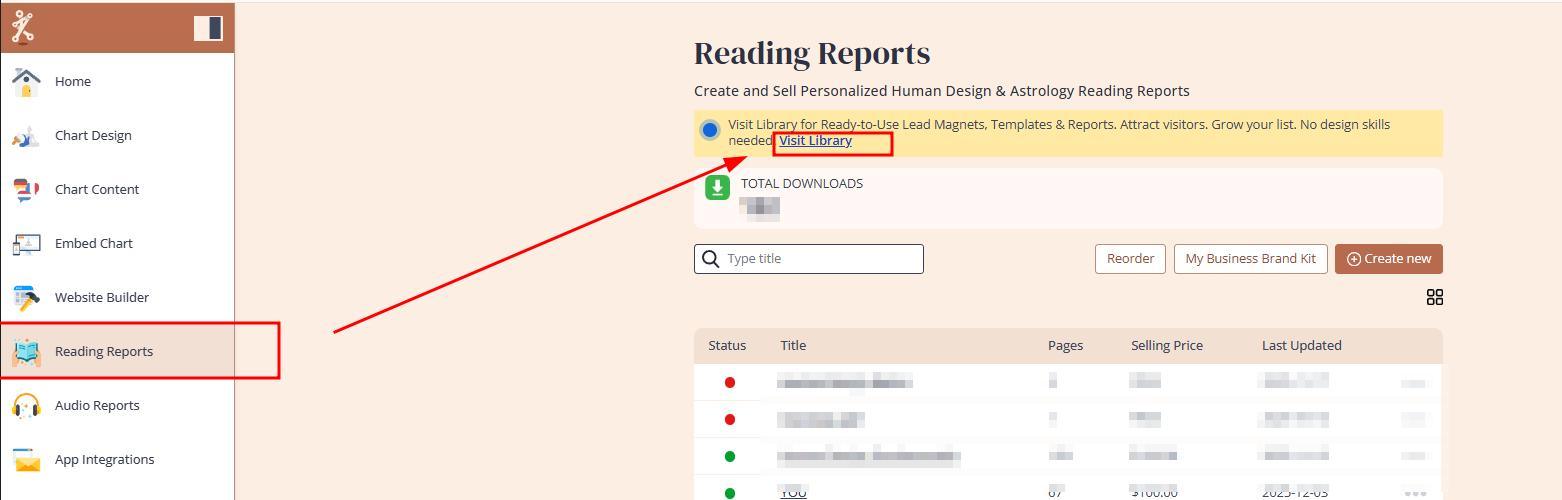1562x500 pixels.
Task: Click the App Integrations envelope icon
Action: pos(26,460)
